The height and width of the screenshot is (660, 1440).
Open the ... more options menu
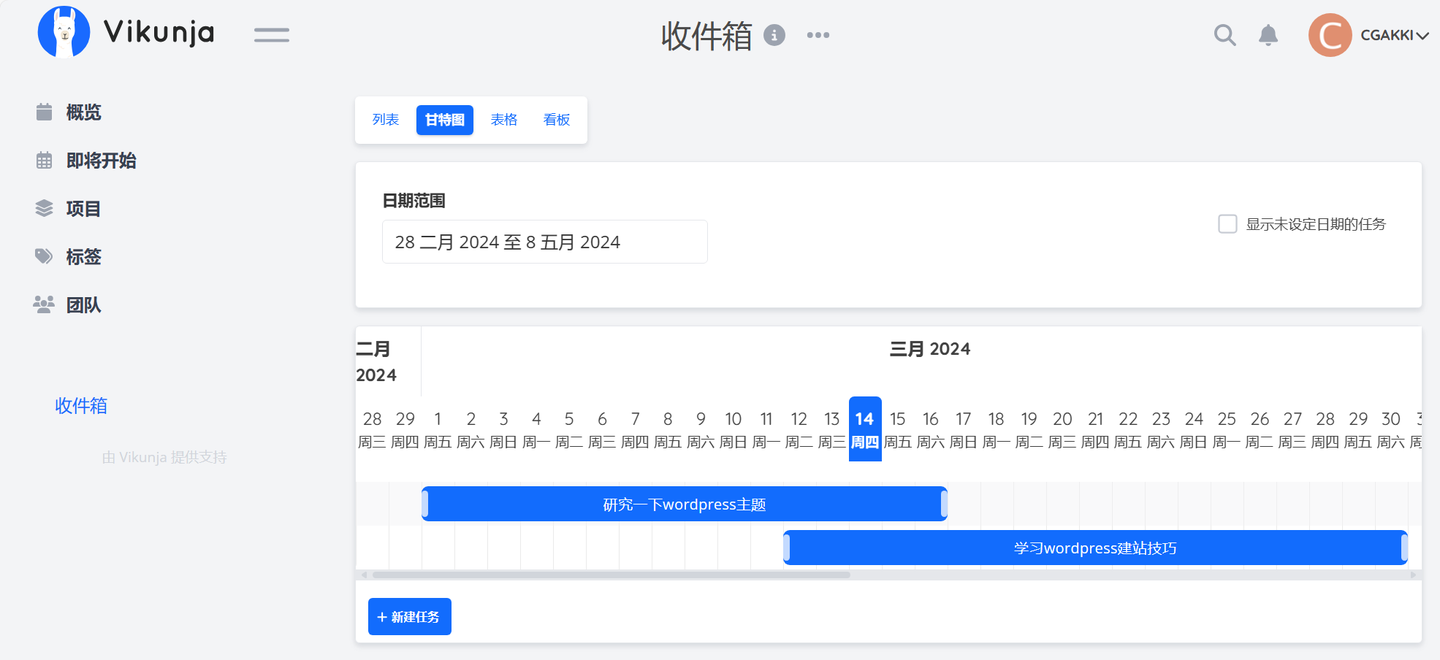click(818, 34)
